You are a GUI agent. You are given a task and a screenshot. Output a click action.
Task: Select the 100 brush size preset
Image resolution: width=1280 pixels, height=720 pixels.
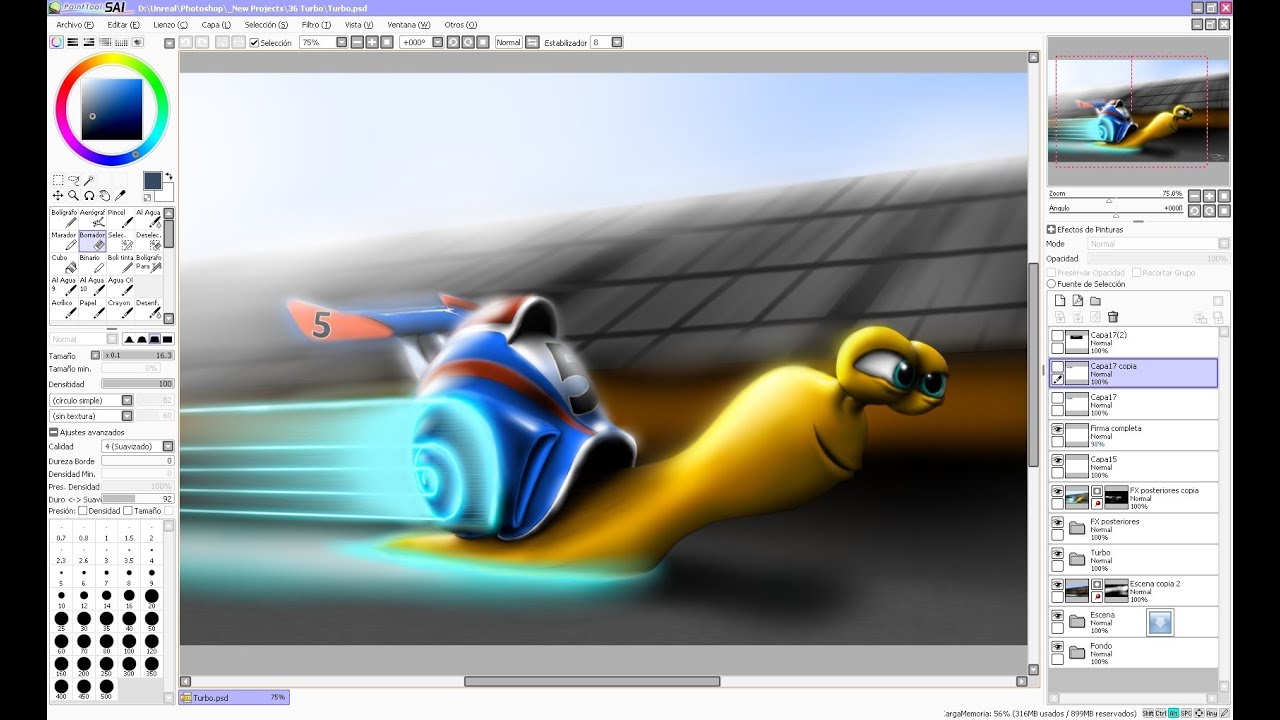(x=129, y=645)
